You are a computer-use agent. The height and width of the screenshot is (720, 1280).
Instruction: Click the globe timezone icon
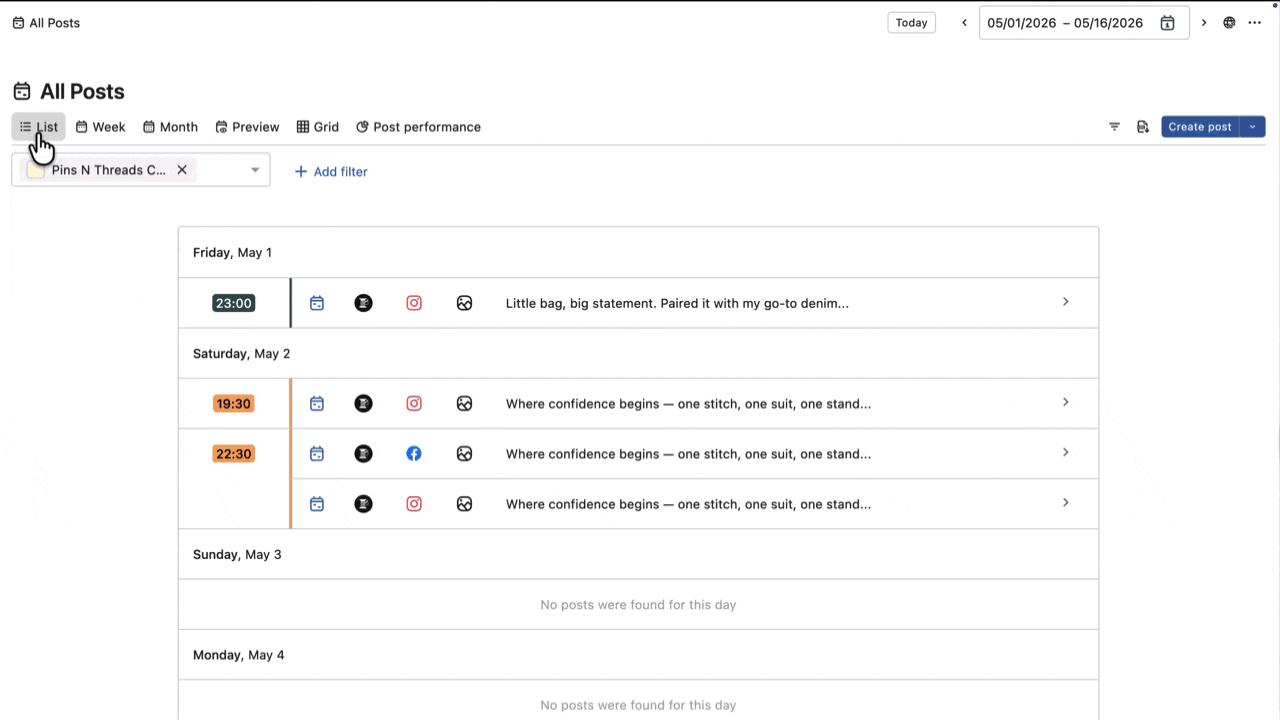click(1229, 23)
